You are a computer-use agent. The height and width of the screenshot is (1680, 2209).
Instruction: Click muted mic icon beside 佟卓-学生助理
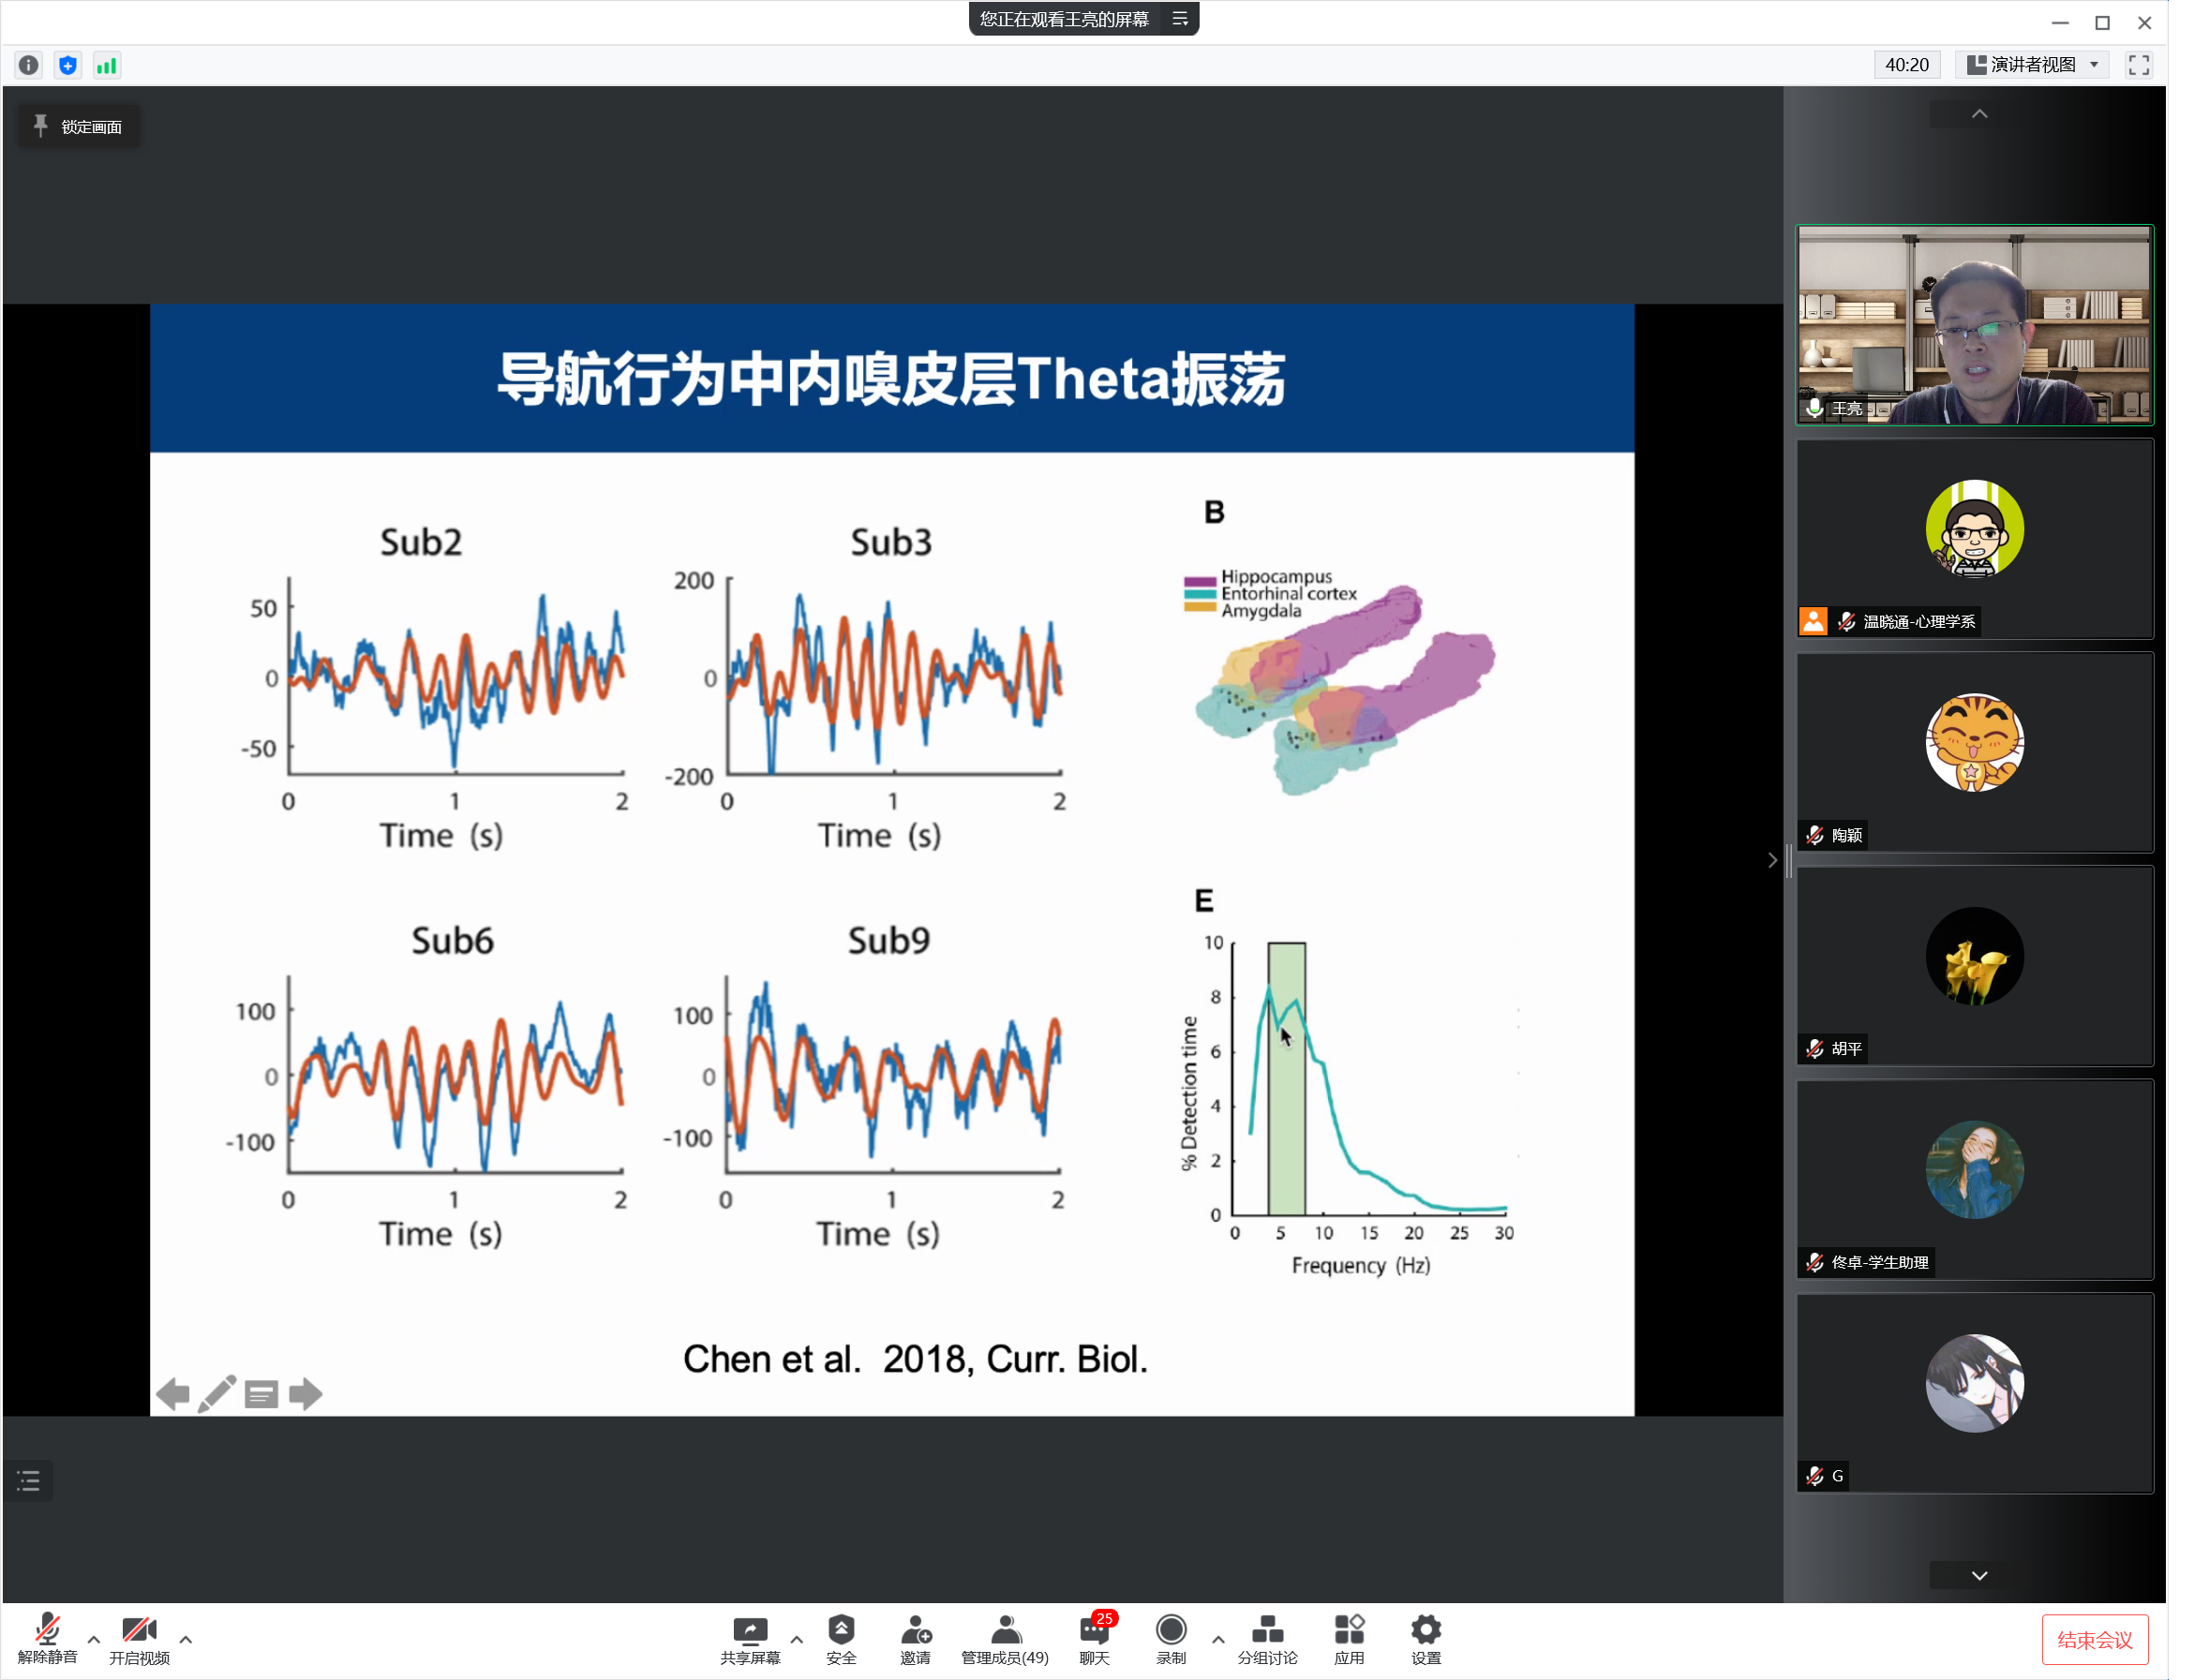coord(1814,1262)
